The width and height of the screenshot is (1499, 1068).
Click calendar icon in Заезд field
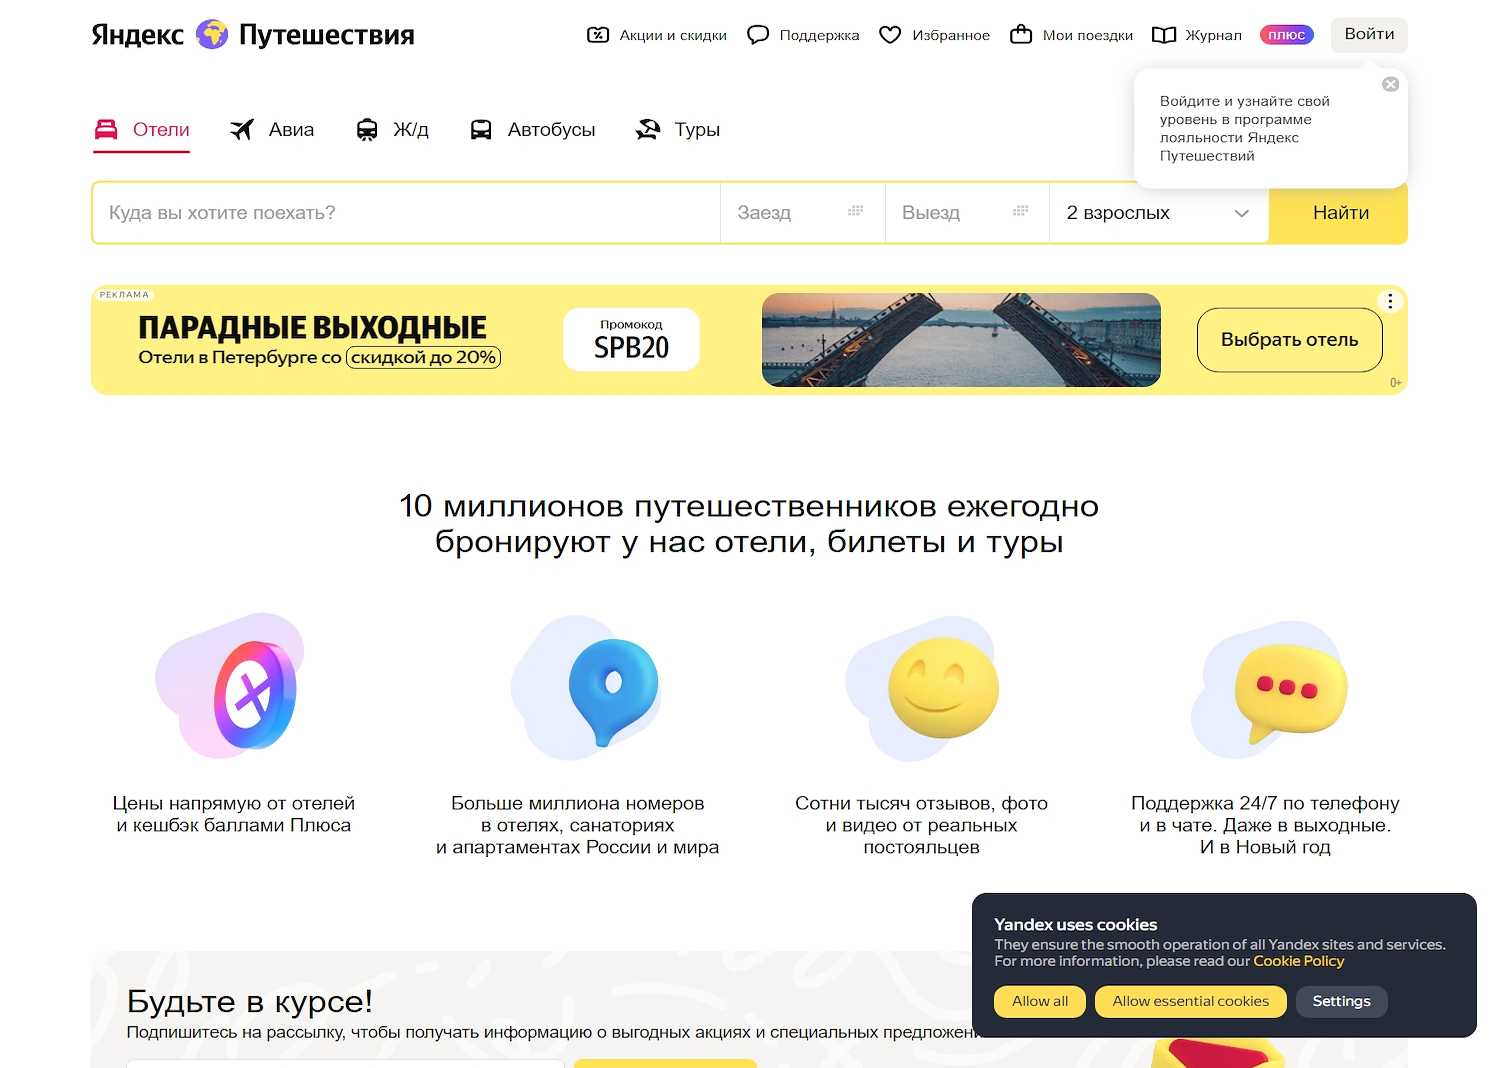(856, 211)
